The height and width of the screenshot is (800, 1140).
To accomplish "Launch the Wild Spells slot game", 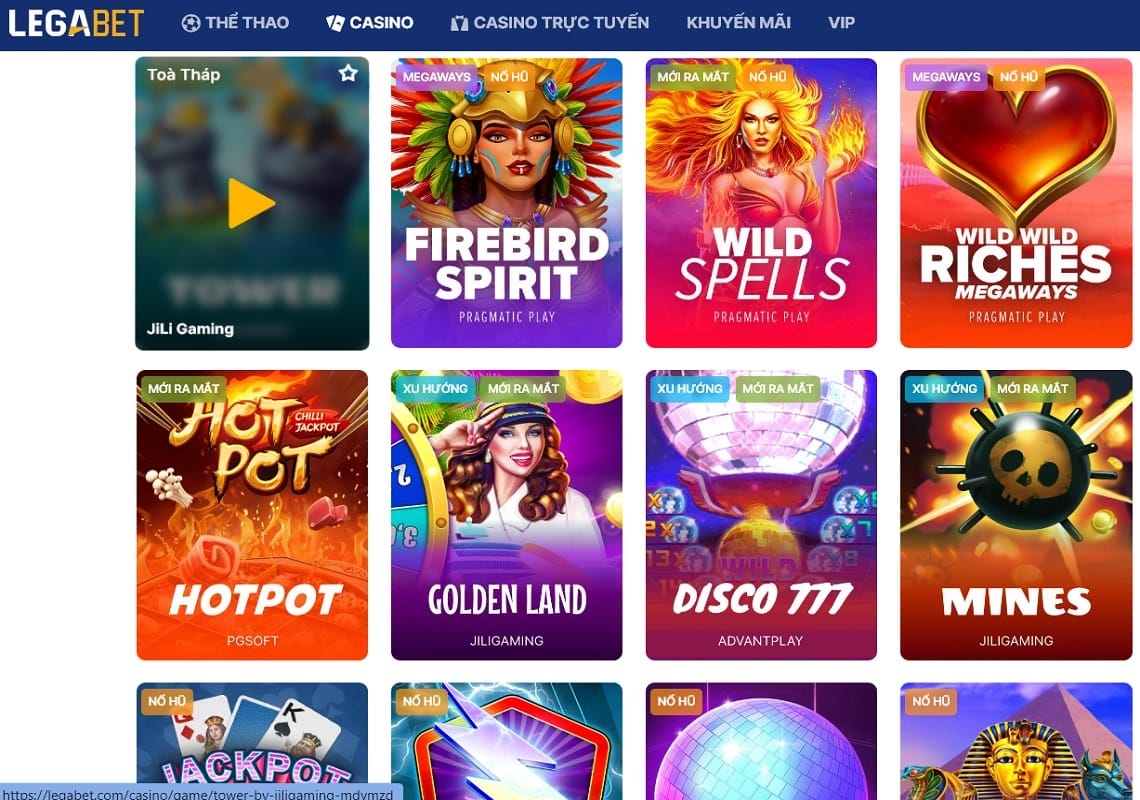I will click(x=761, y=203).
